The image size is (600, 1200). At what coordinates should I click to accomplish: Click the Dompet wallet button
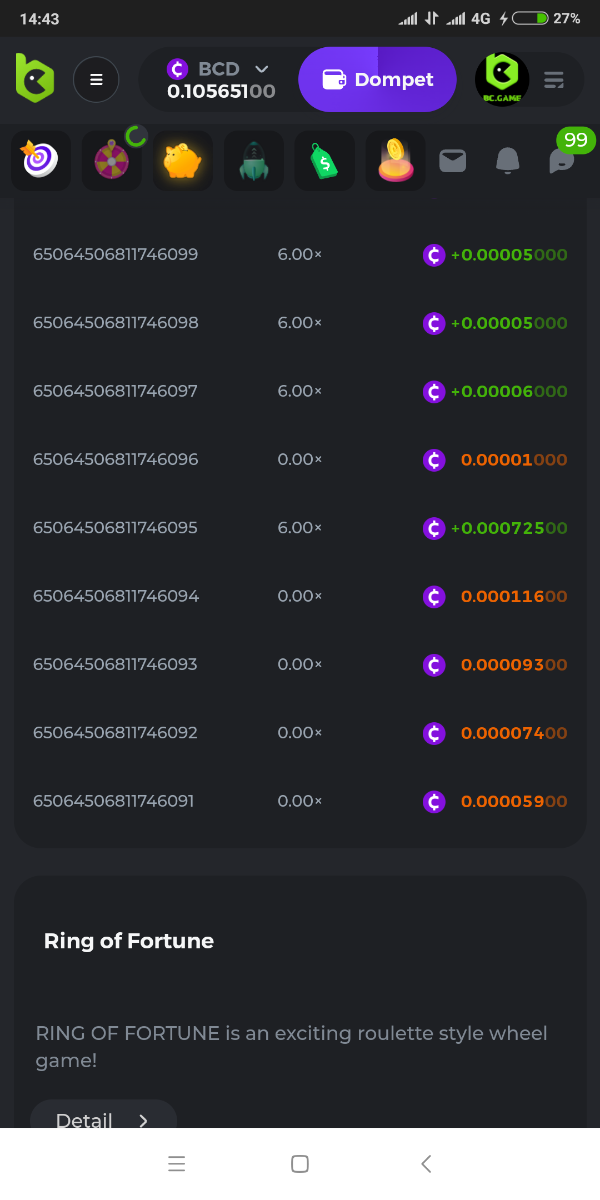[x=377, y=80]
